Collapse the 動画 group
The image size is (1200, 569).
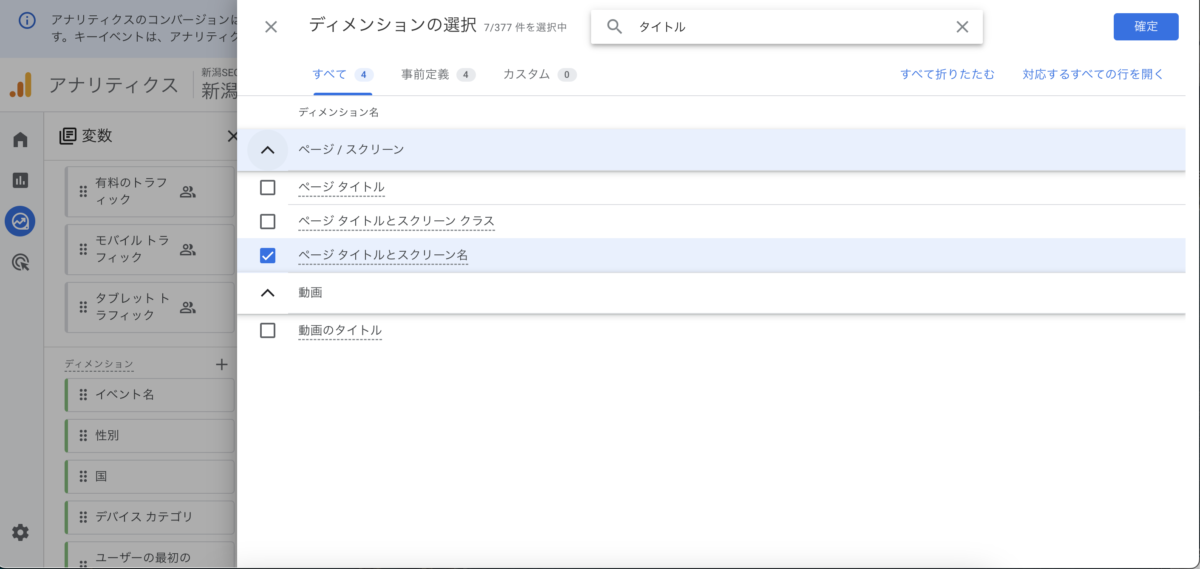pyautogui.click(x=267, y=293)
